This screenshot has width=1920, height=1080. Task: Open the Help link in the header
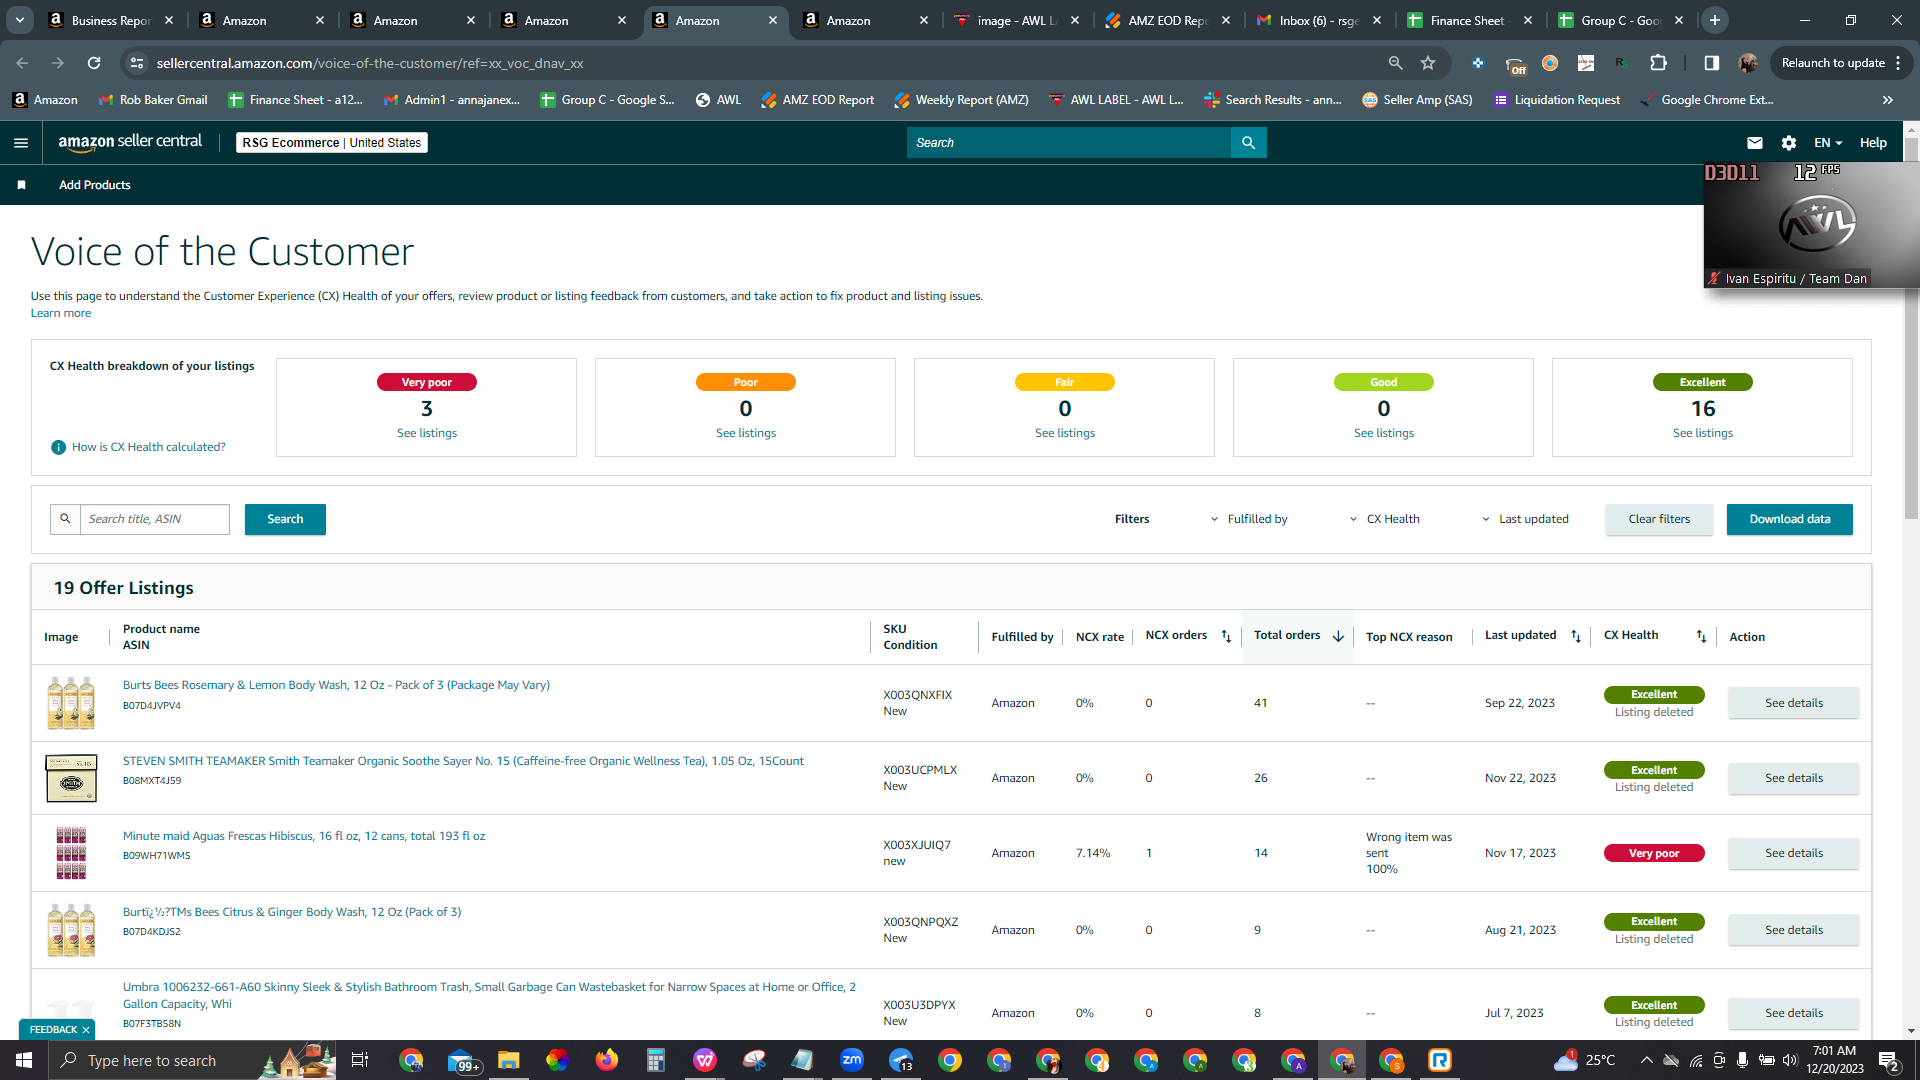point(1873,143)
